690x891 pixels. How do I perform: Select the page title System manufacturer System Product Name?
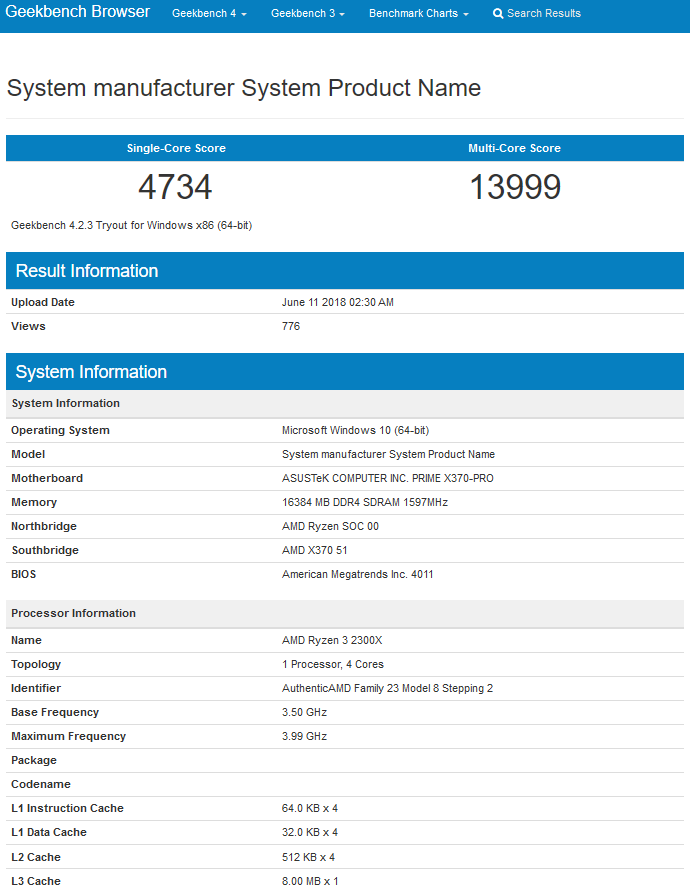[x=244, y=88]
